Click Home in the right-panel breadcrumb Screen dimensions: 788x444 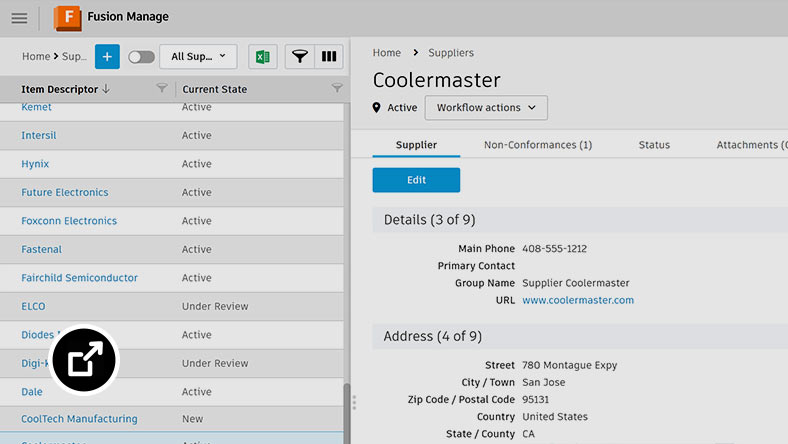pyautogui.click(x=386, y=53)
